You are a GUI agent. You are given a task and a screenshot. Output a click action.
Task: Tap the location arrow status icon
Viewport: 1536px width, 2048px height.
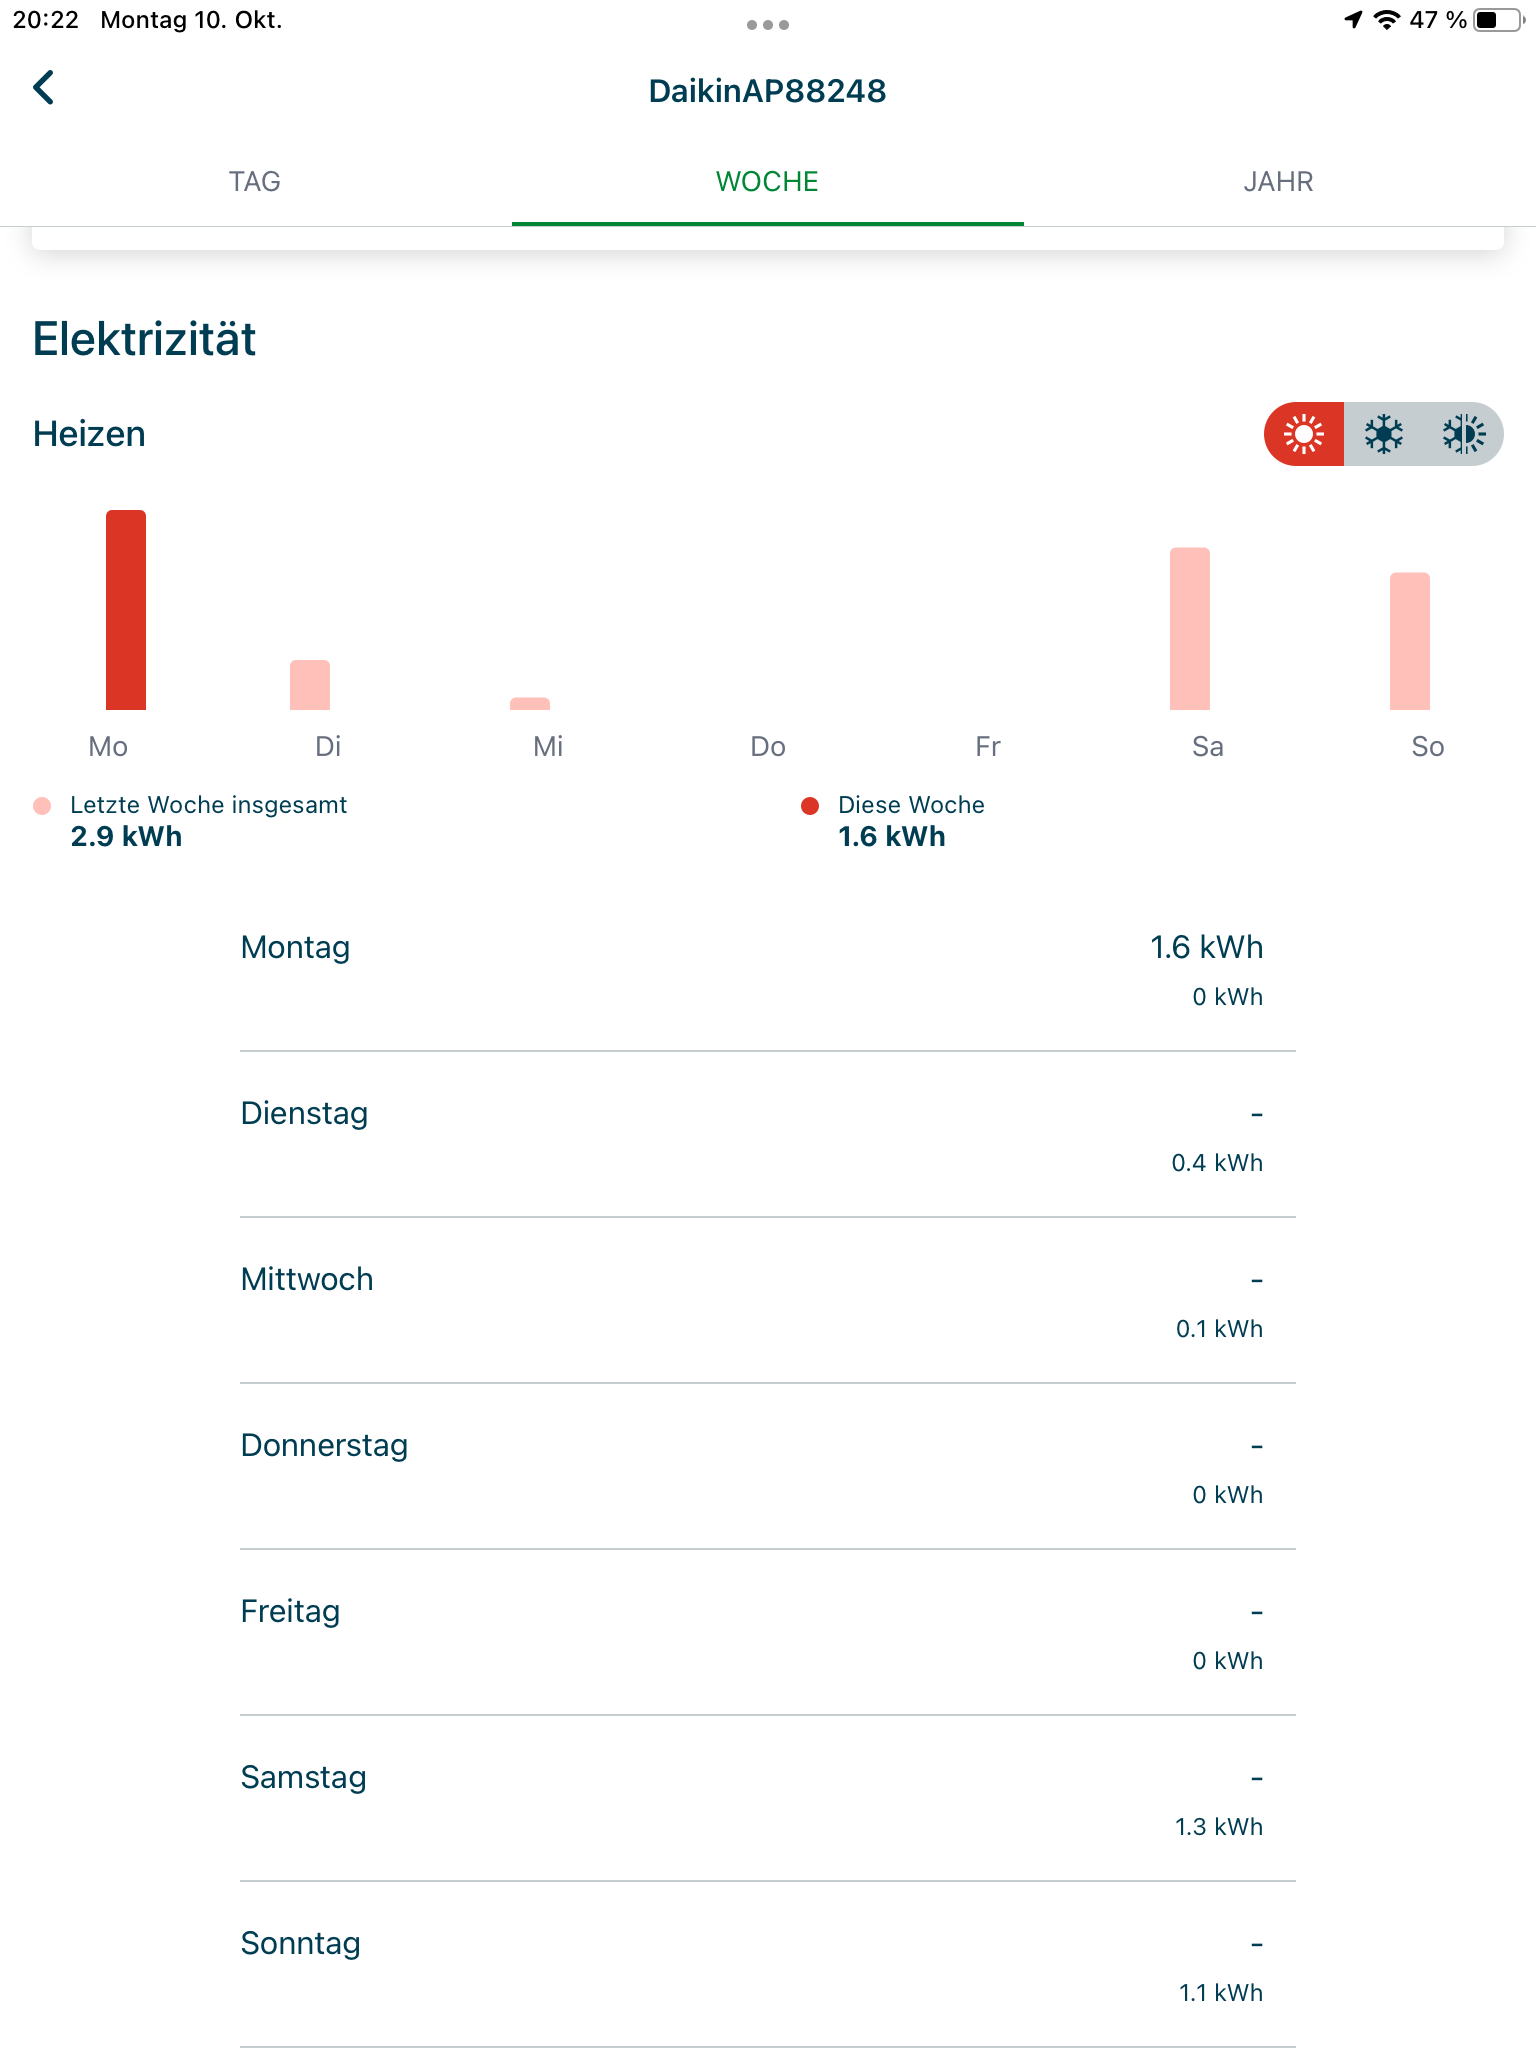click(x=1353, y=20)
